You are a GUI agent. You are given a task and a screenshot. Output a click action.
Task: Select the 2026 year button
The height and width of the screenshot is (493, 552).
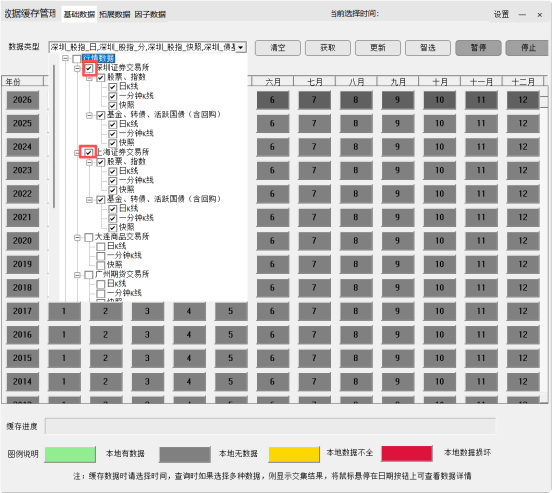(x=23, y=100)
